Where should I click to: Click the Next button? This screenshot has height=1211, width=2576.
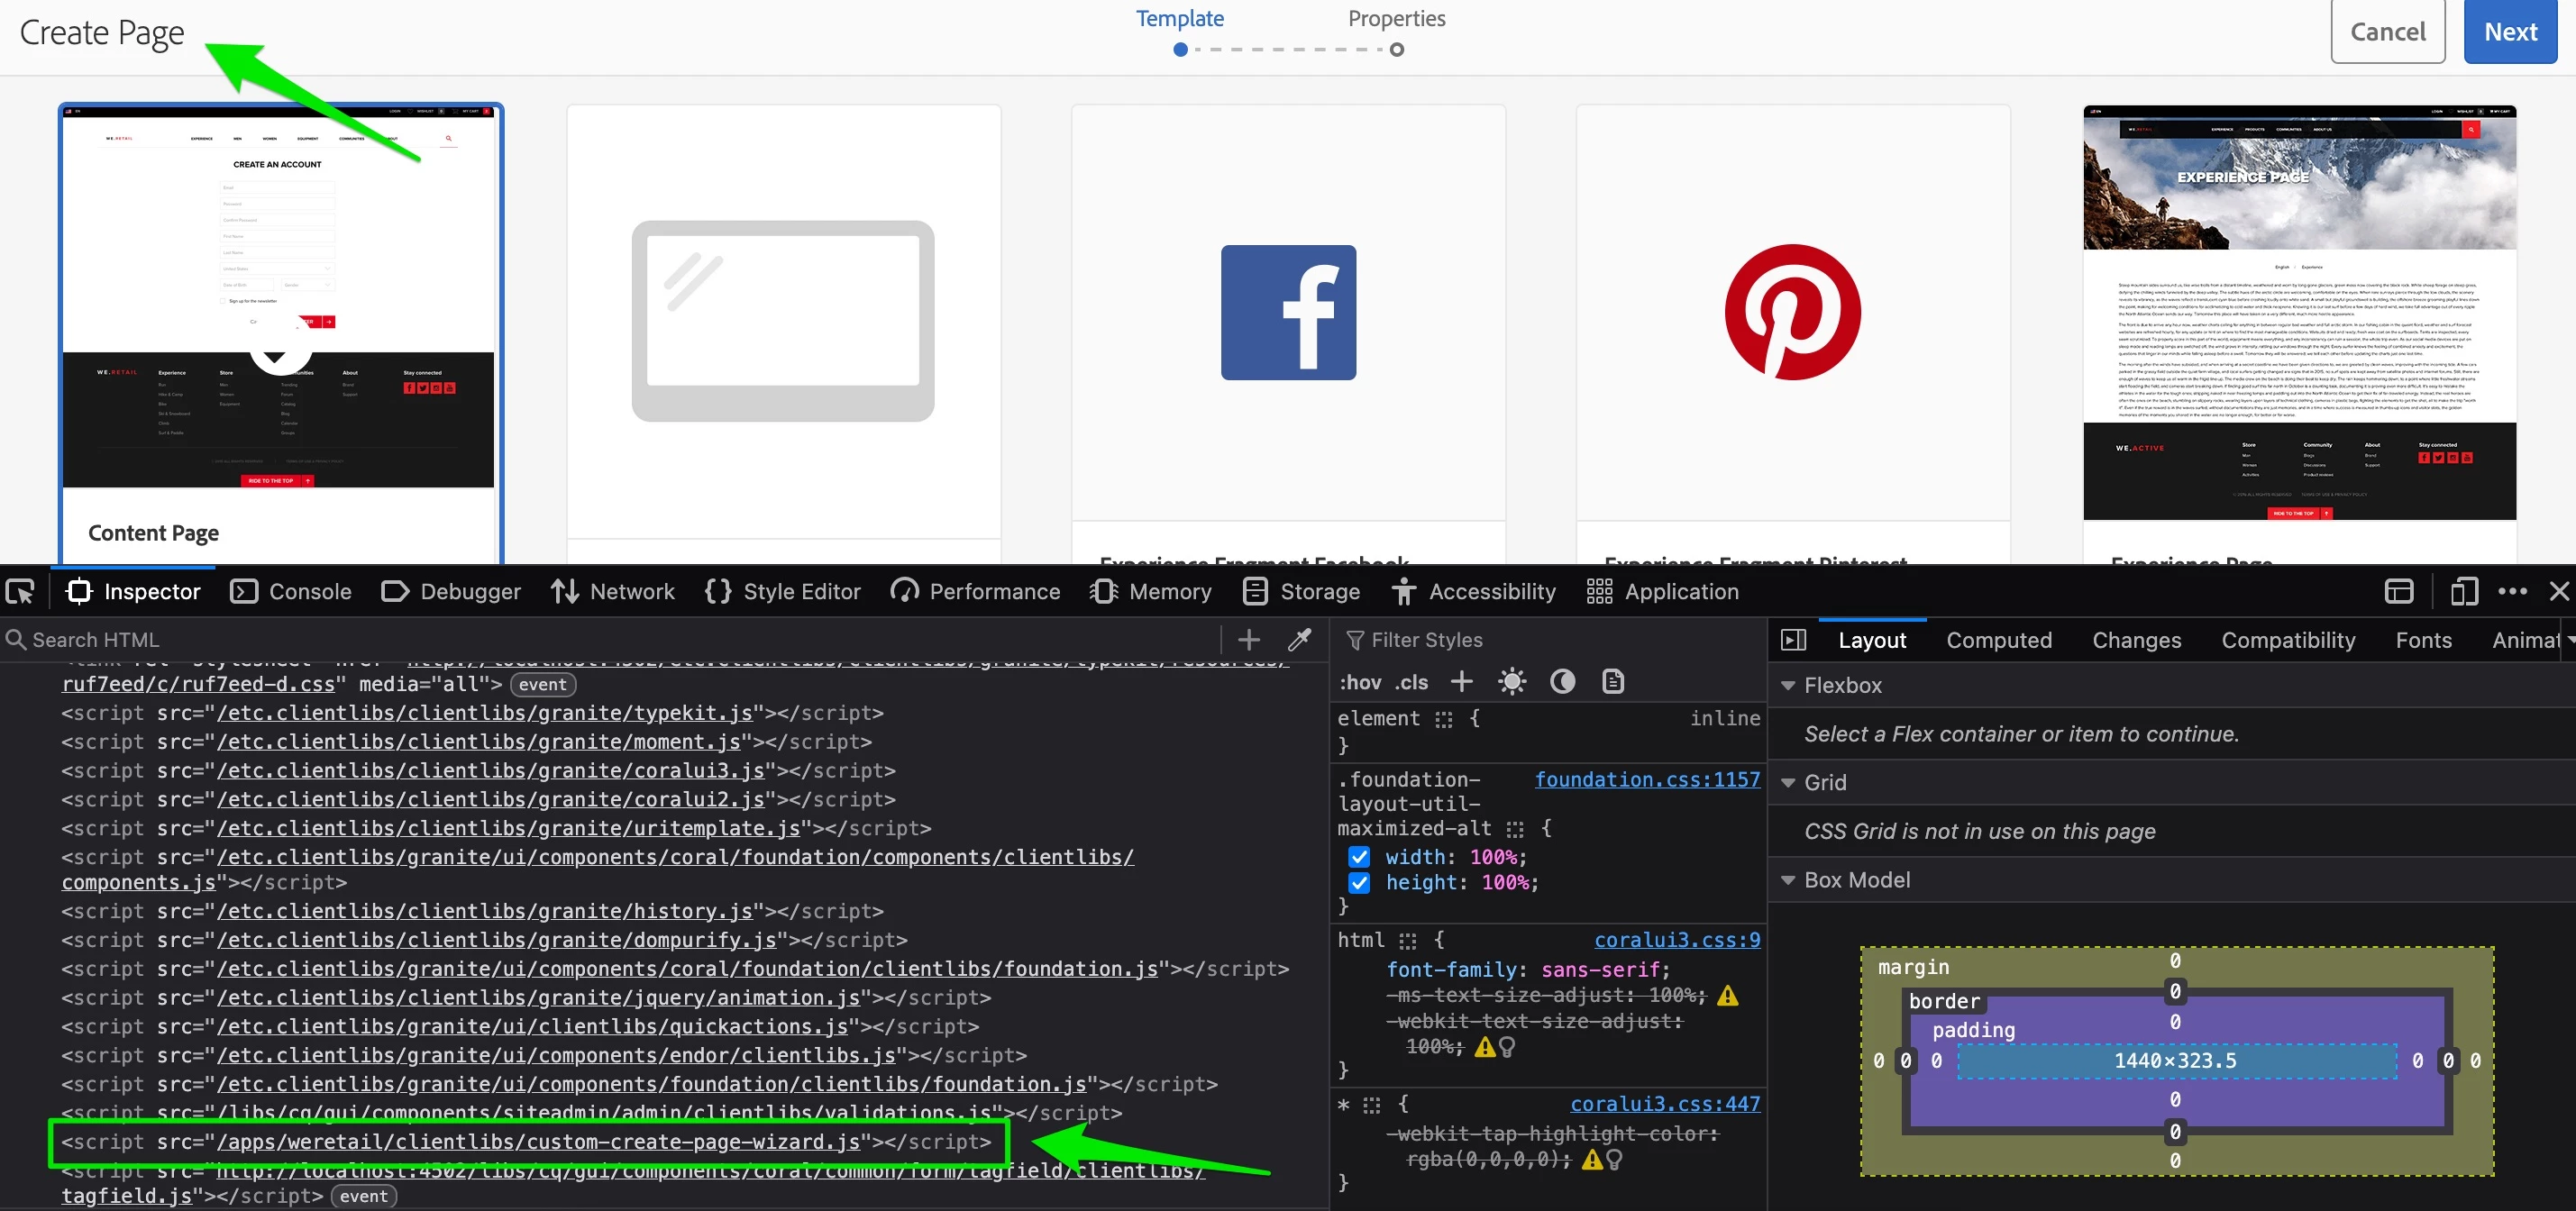2509,32
